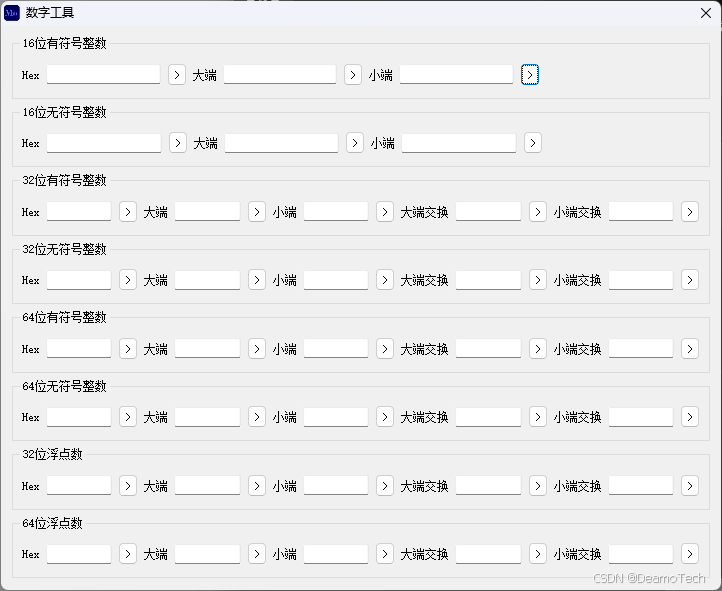Focus the 小端 field in 32位浮点数

tap(336, 486)
